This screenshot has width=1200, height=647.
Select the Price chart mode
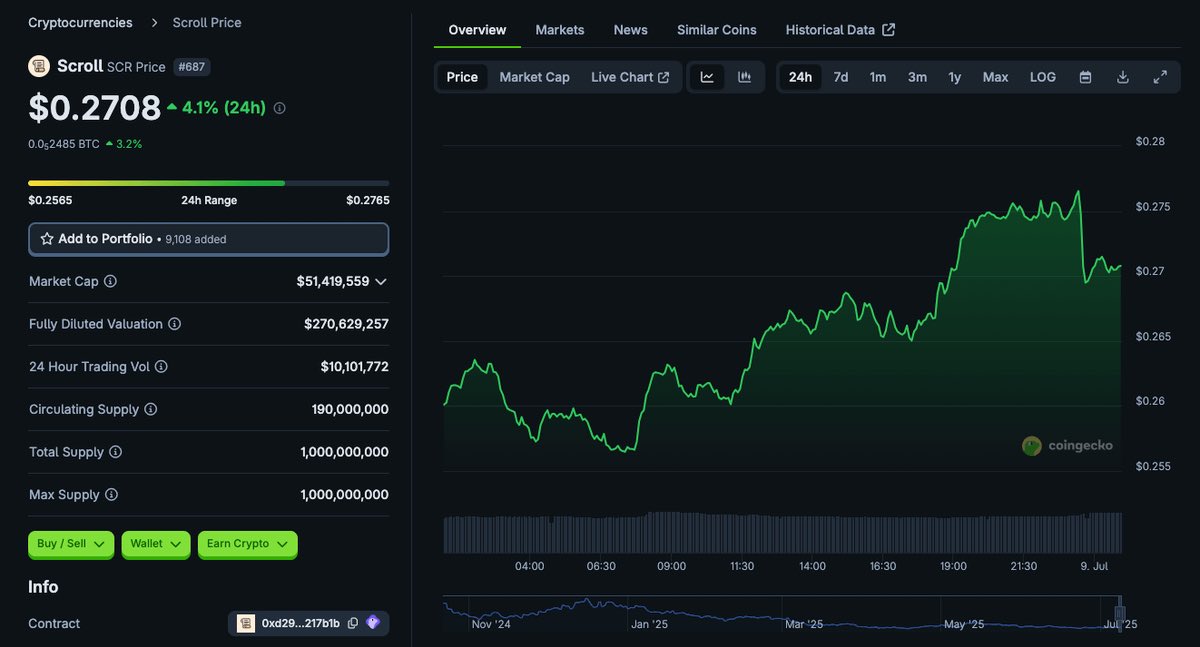(462, 77)
